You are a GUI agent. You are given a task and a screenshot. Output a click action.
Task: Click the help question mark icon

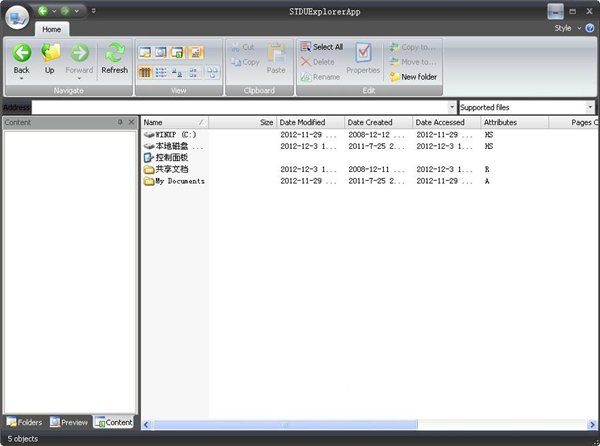pyautogui.click(x=590, y=28)
